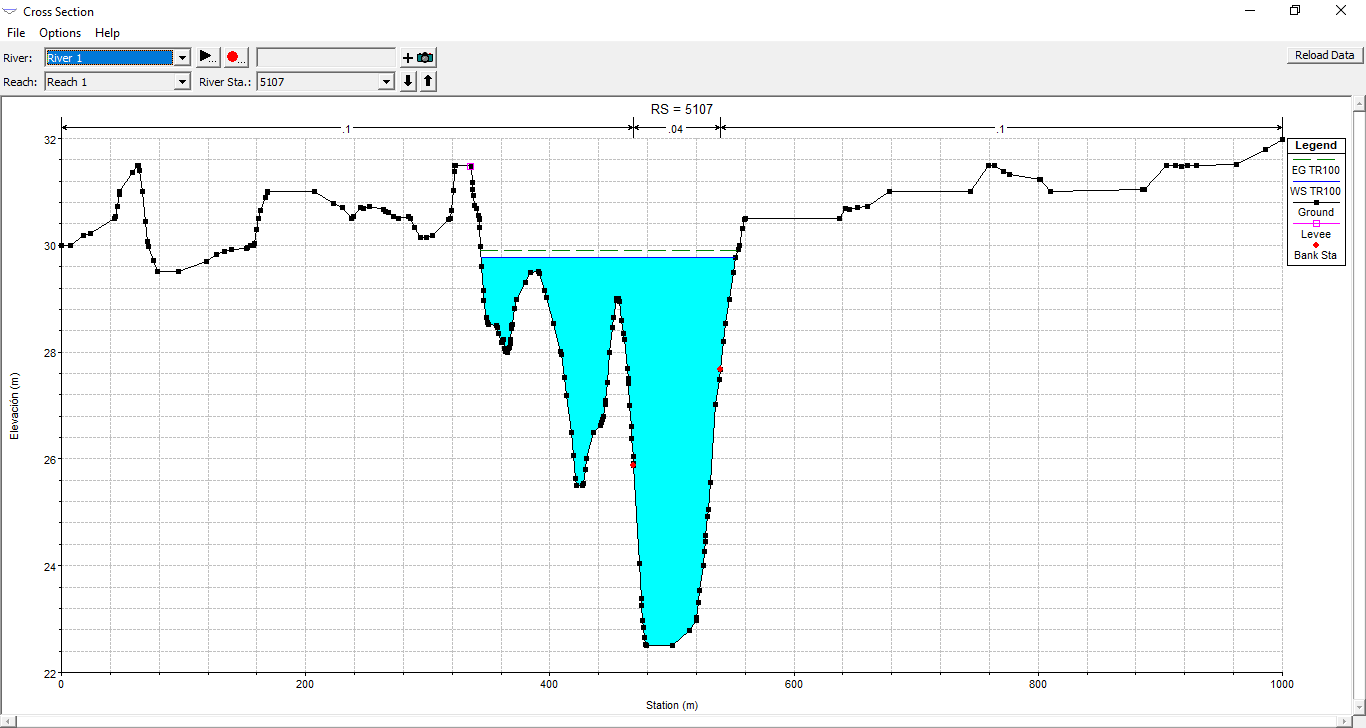Click the empty field beside the record button
Viewport: 1366px width, 728px height.
326,57
